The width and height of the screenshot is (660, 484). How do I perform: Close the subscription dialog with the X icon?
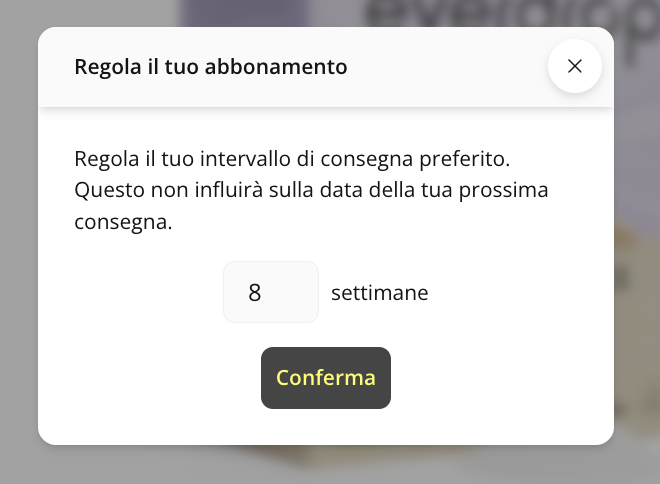575,66
